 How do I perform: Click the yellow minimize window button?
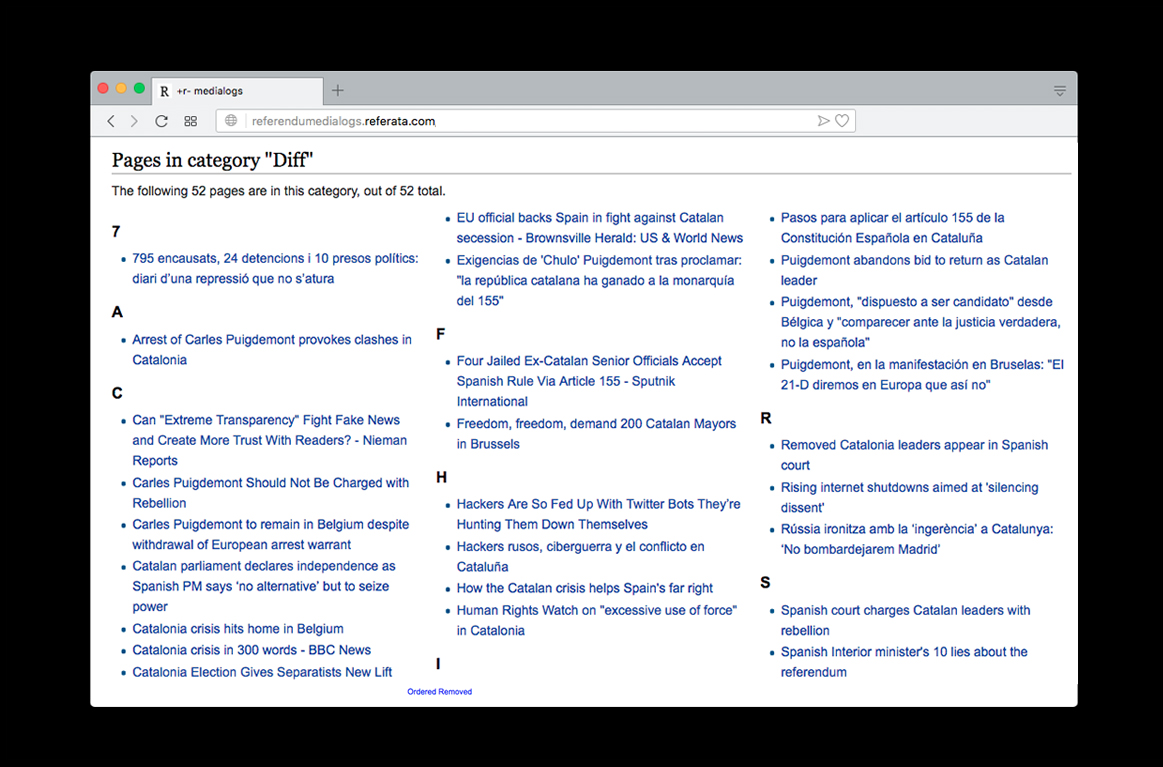pyautogui.click(x=121, y=88)
